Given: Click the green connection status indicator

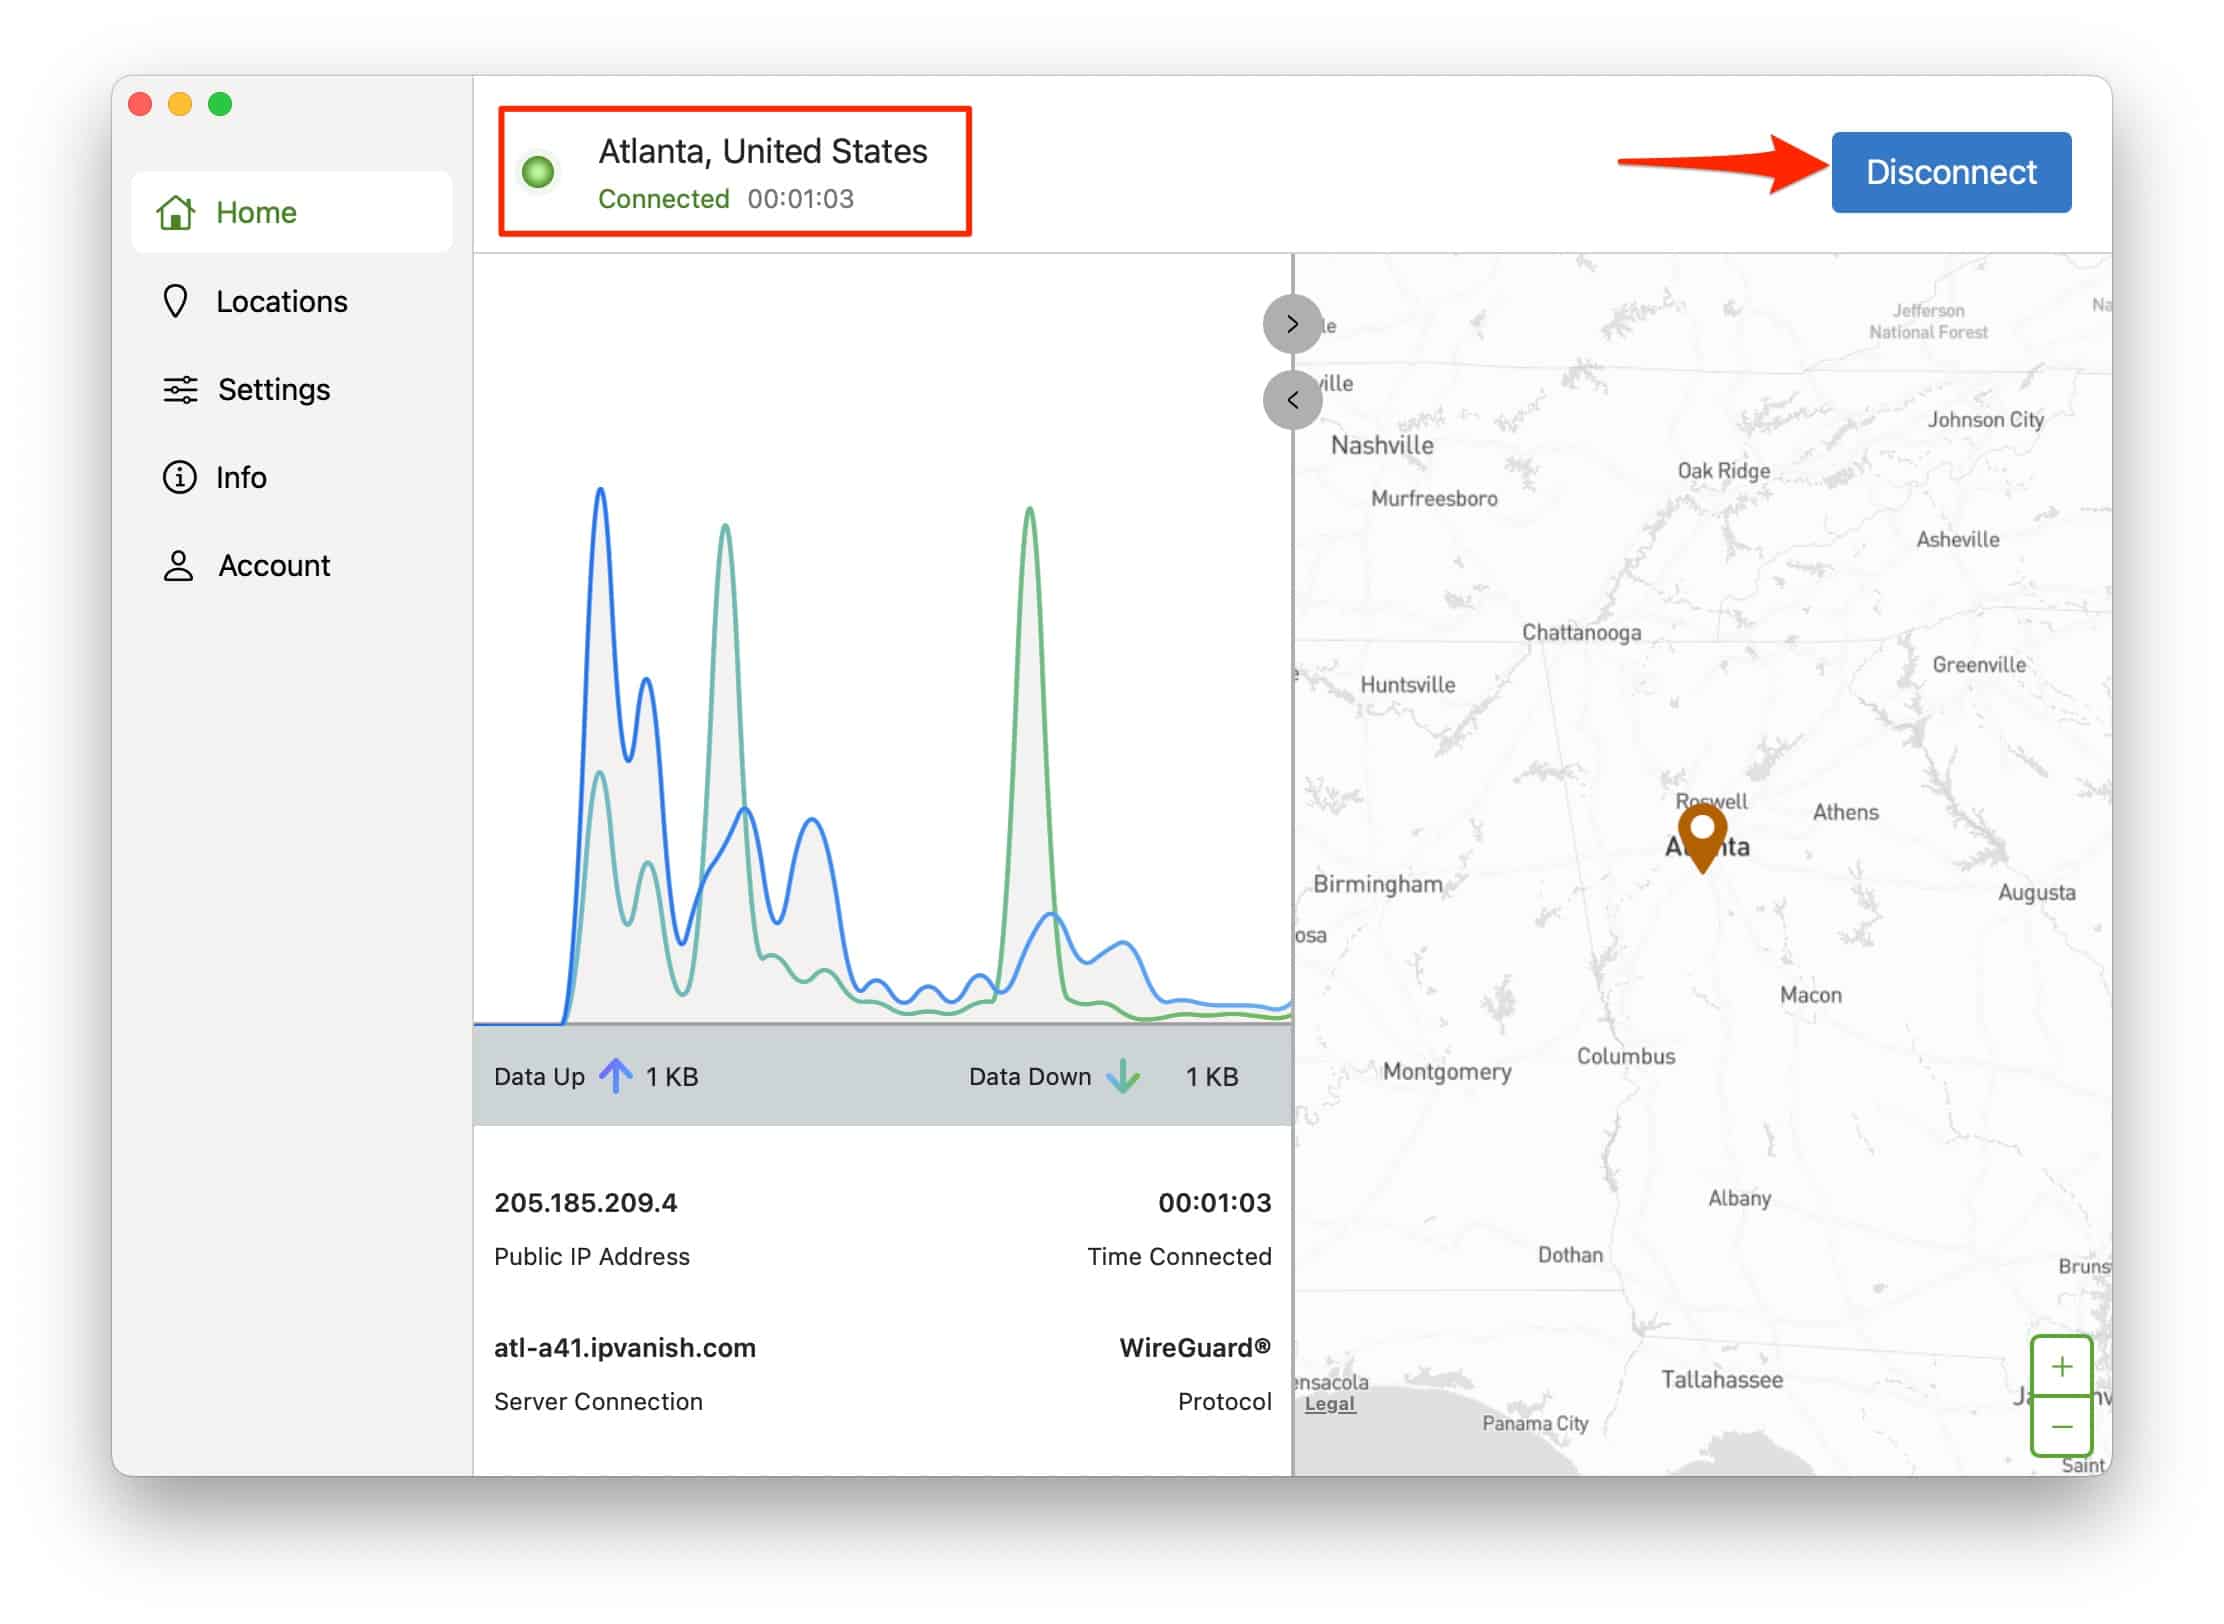Looking at the screenshot, I should click(538, 172).
